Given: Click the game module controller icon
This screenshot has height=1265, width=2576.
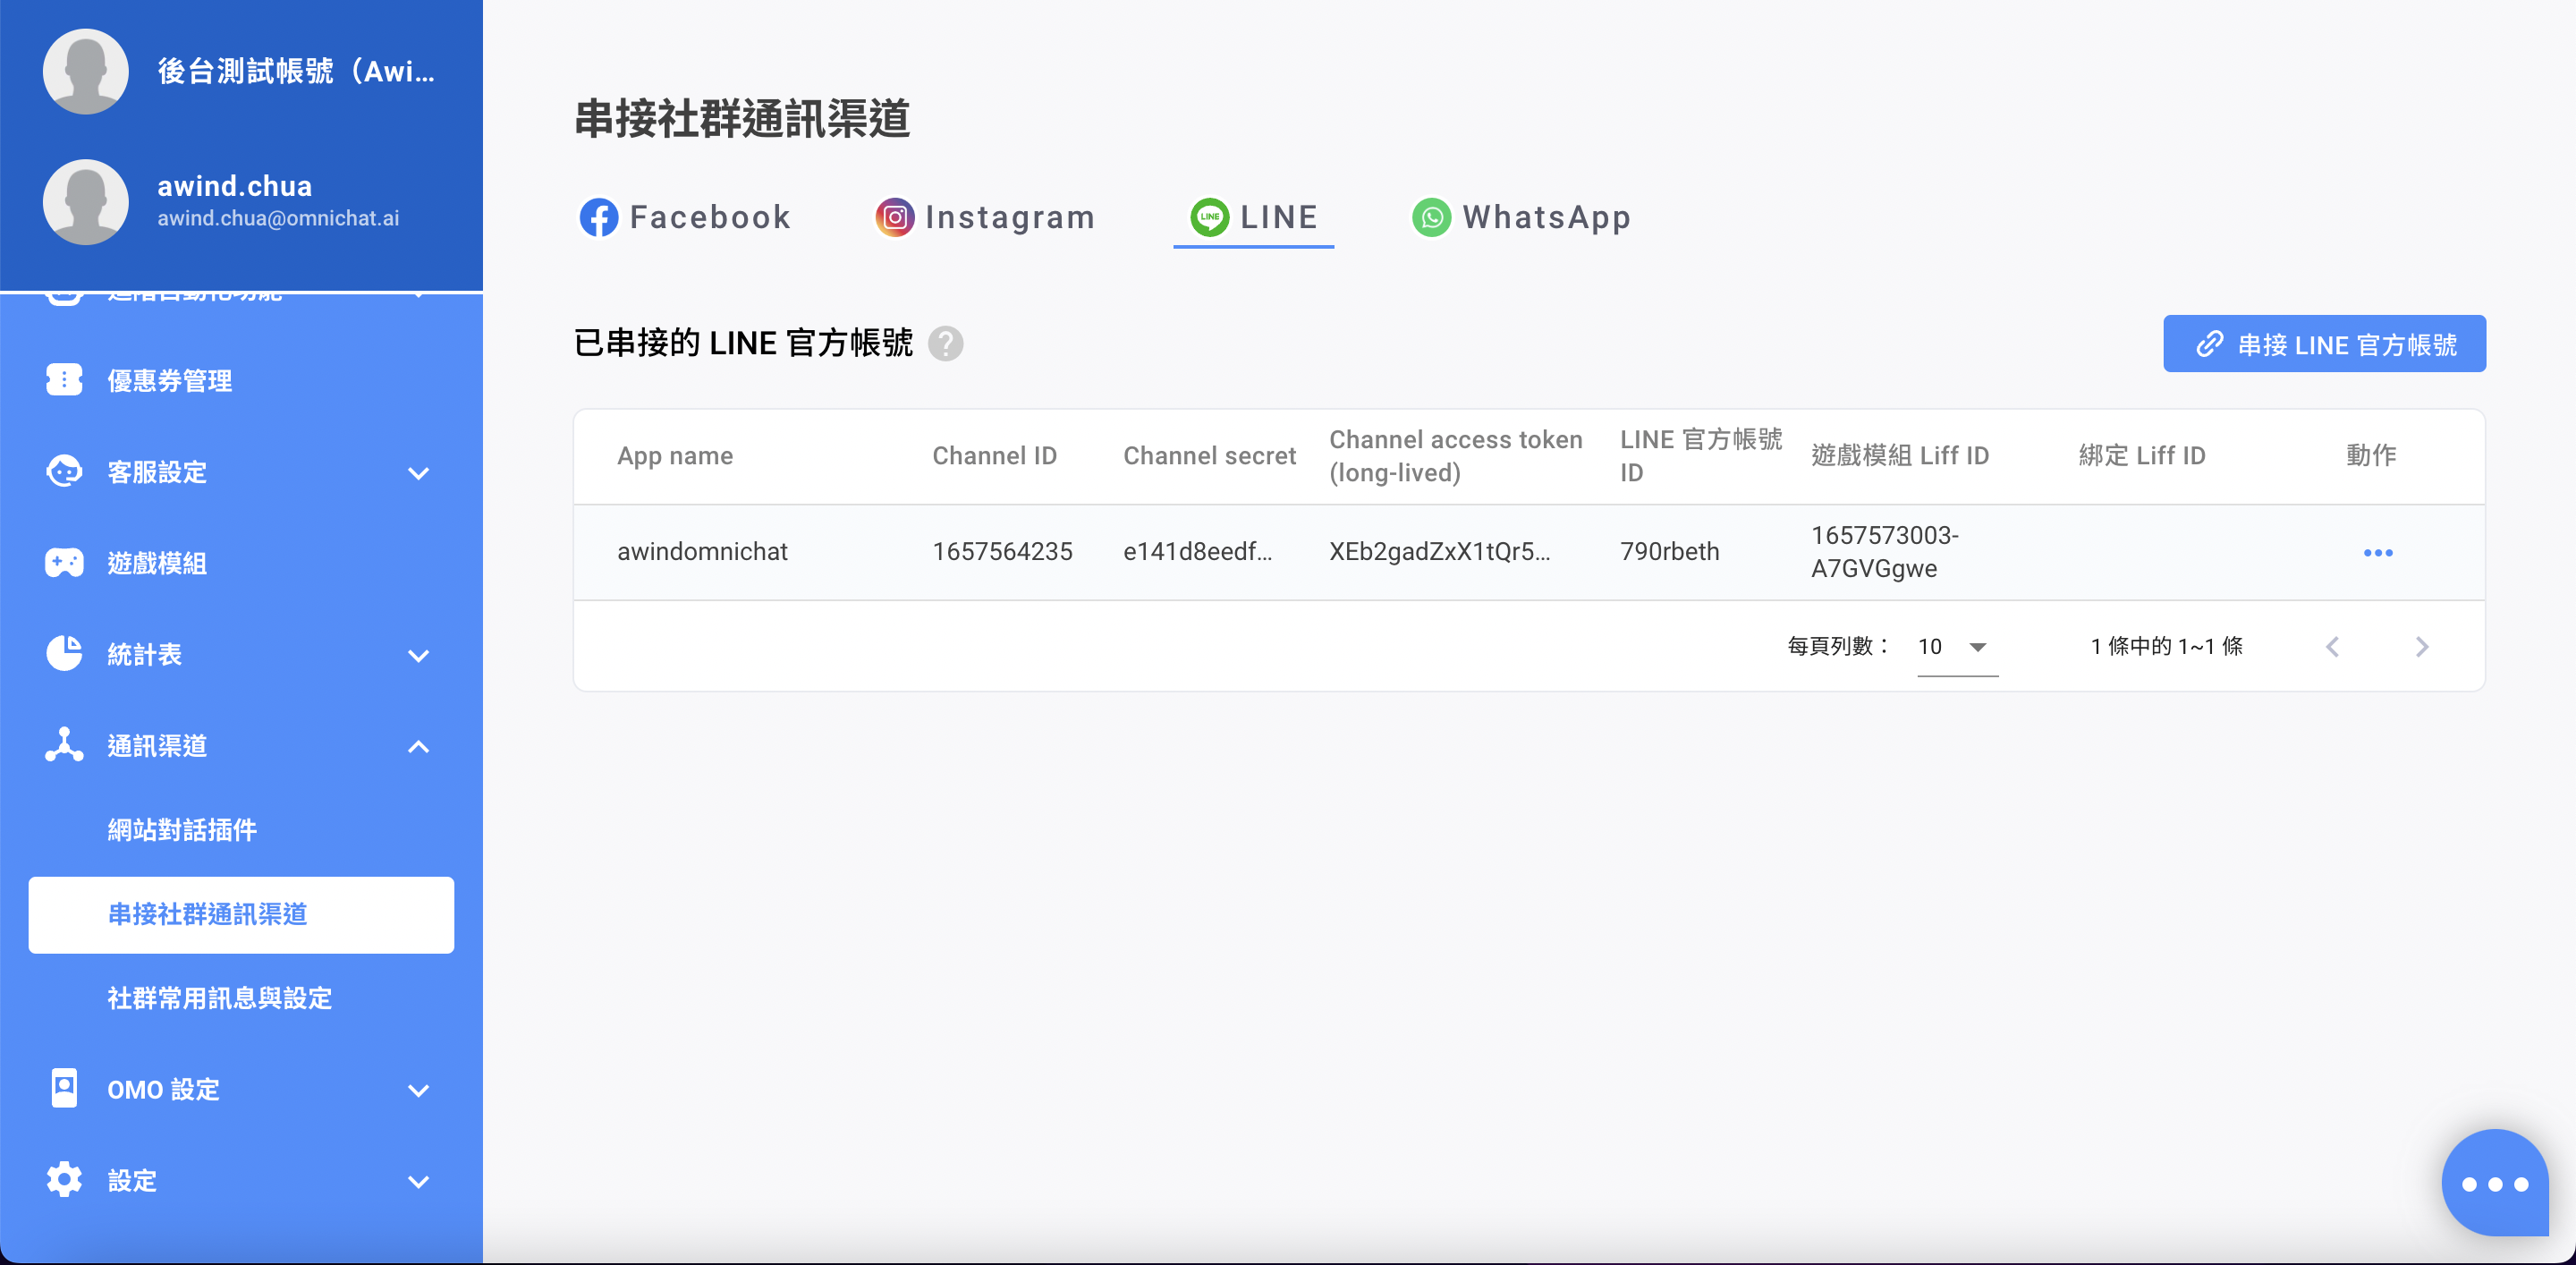Looking at the screenshot, I should (x=64, y=563).
